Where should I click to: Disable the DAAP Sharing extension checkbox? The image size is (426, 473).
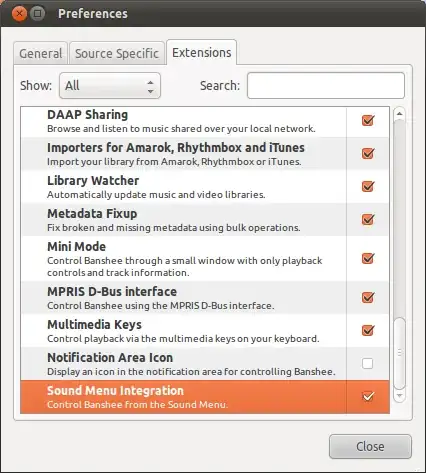coord(368,120)
